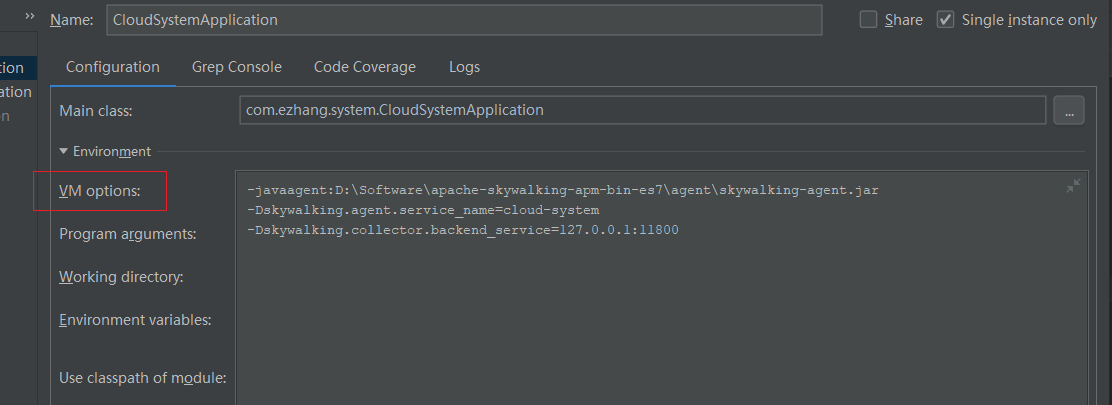Click the Use classpath of module label
This screenshot has height=405, width=1112.
(143, 377)
